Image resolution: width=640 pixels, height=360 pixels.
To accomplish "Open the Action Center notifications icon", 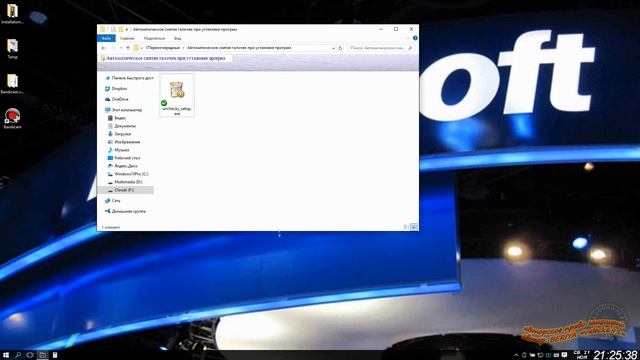I will click(564, 355).
